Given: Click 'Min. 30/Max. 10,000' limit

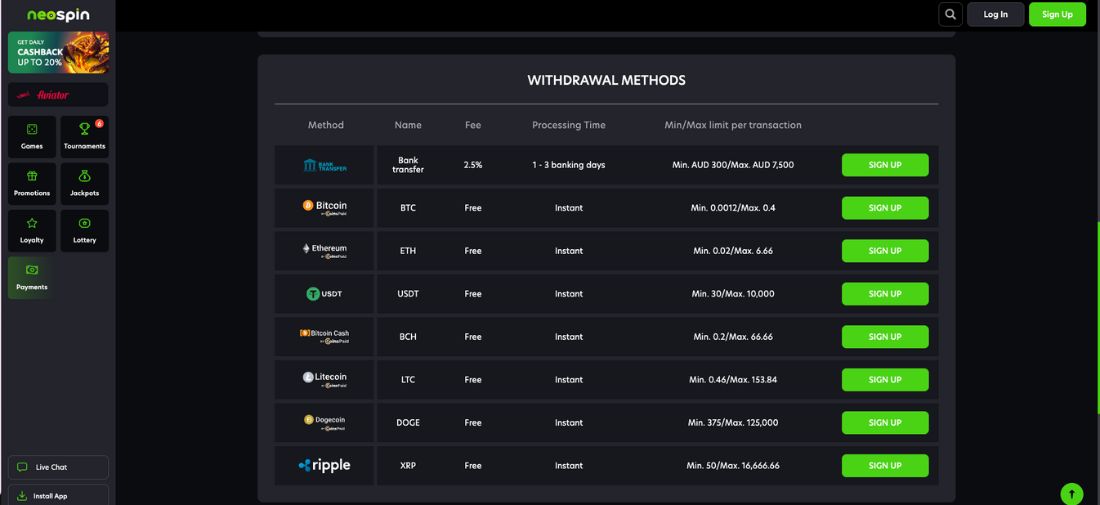Looking at the screenshot, I should [733, 294].
